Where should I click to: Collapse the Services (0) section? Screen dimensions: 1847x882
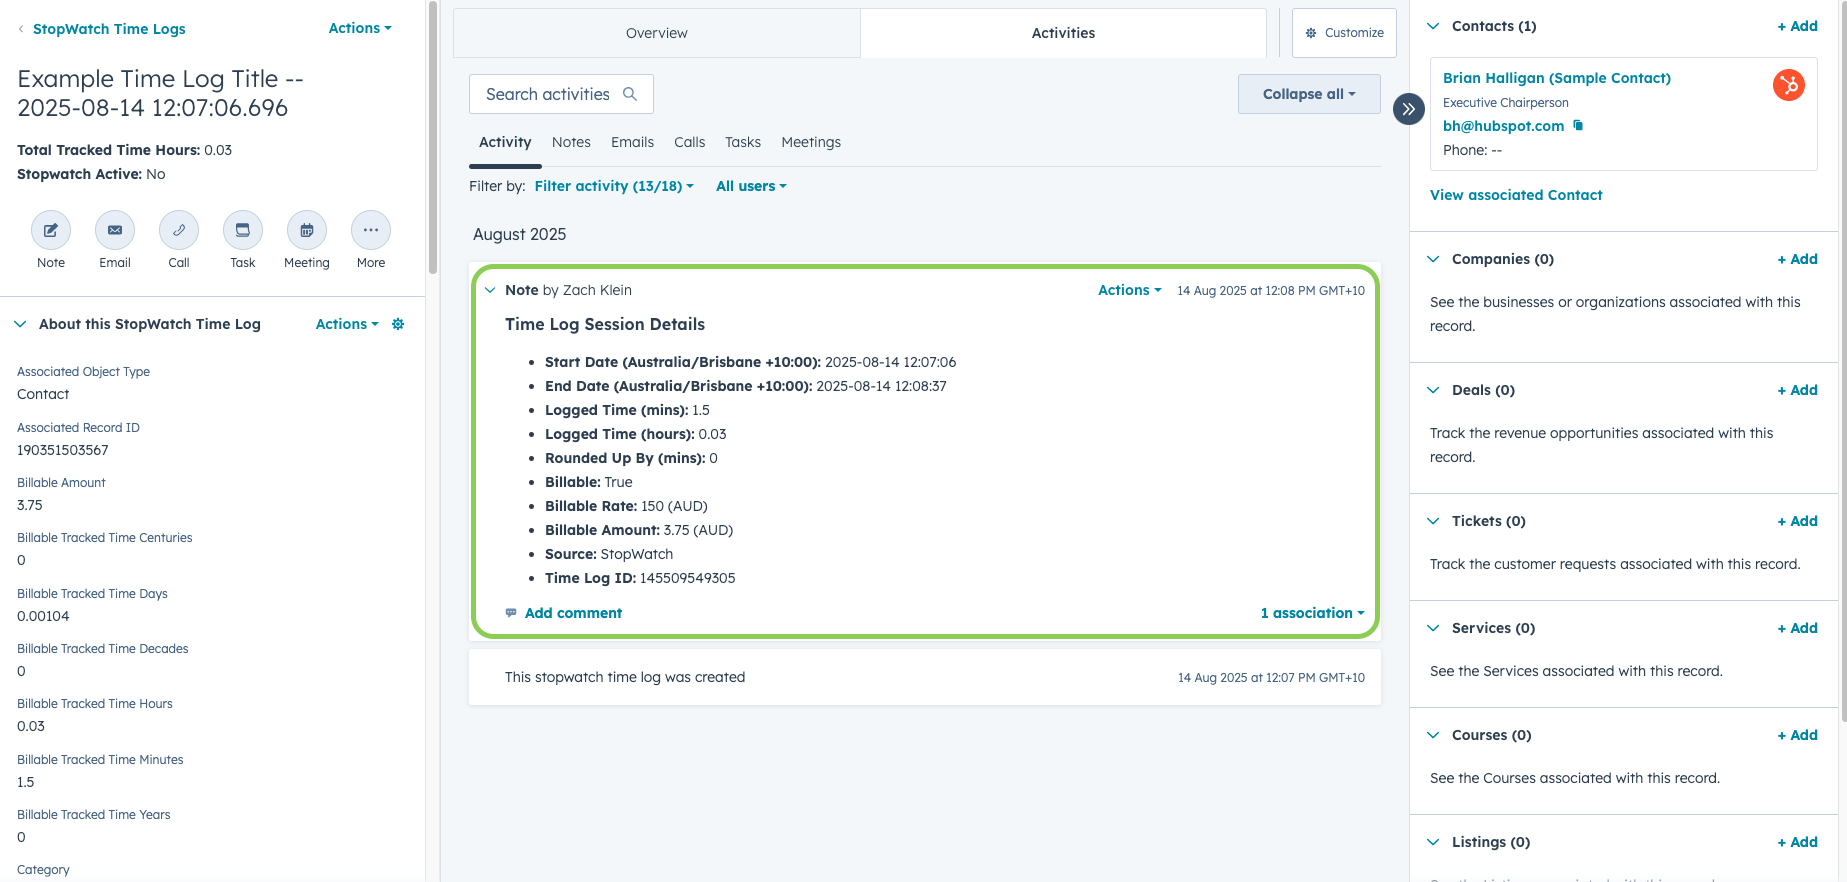(1433, 628)
